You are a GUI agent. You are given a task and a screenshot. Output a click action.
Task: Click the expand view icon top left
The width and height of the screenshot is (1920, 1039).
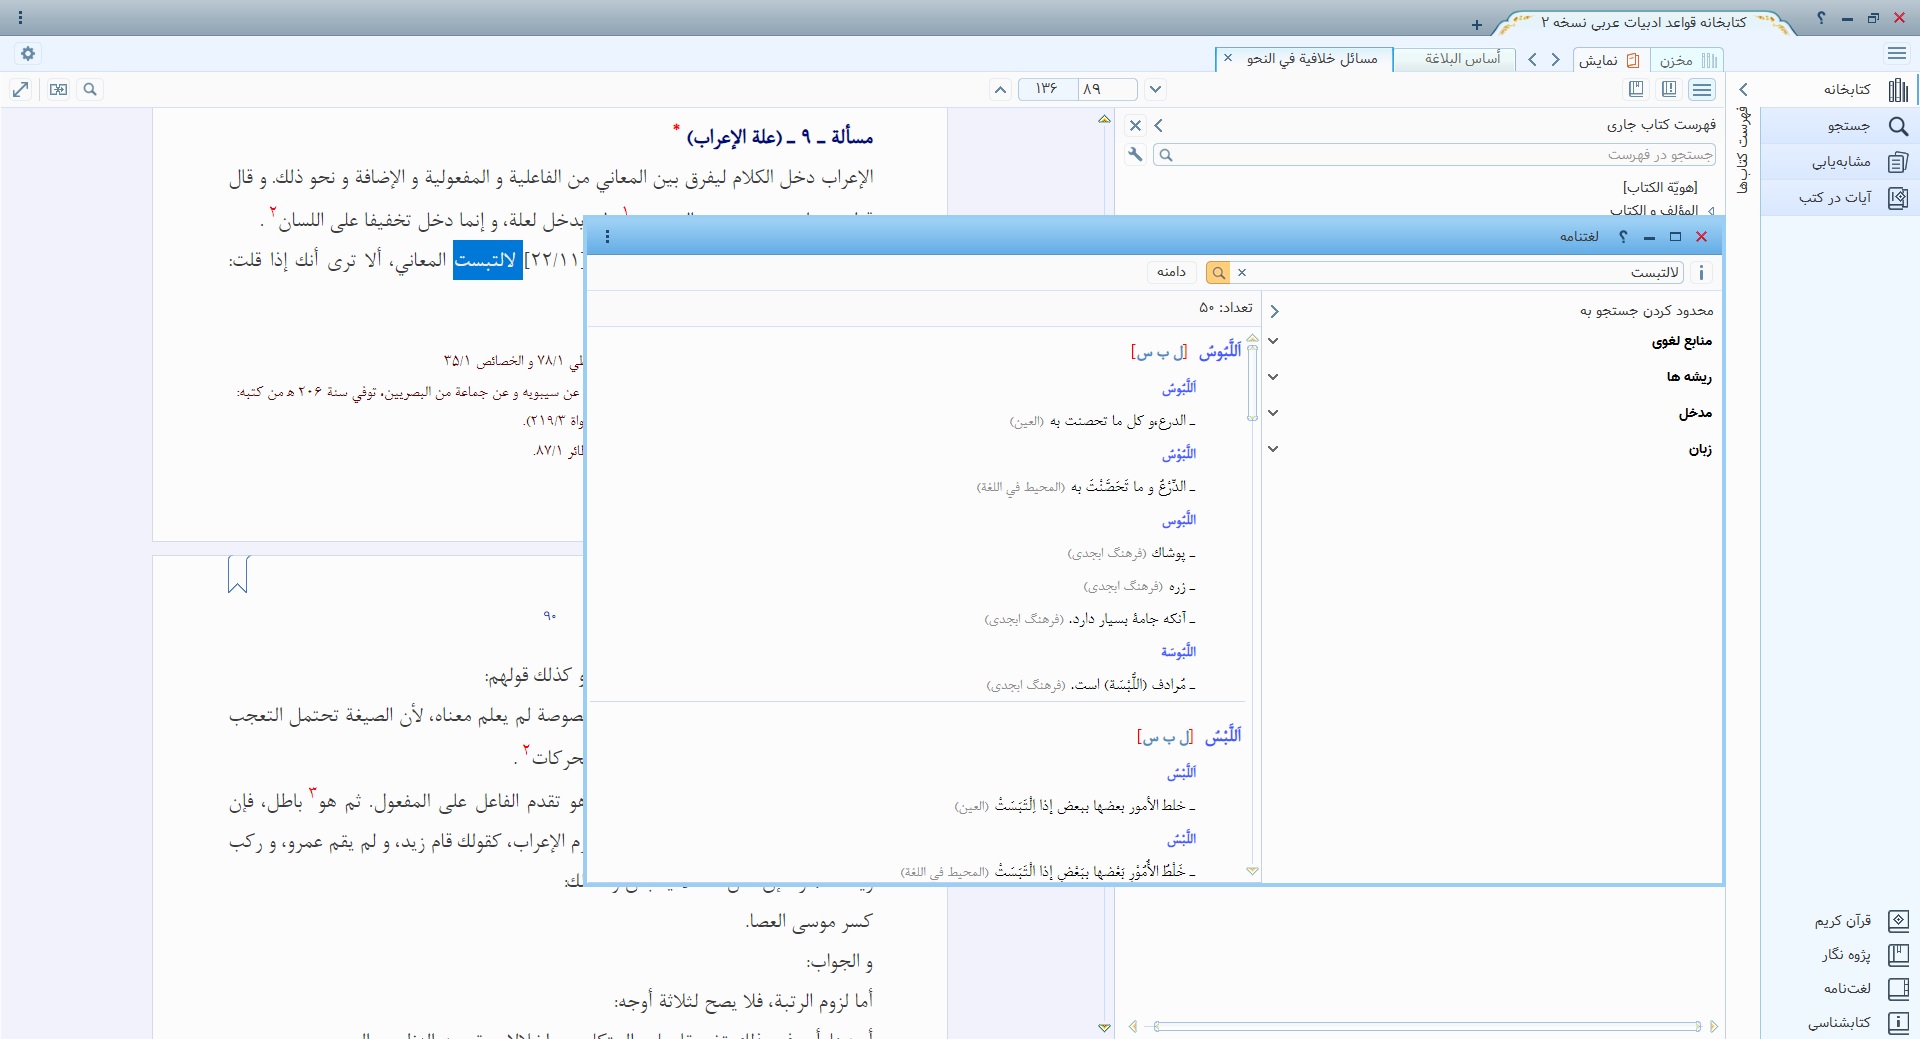click(21, 90)
